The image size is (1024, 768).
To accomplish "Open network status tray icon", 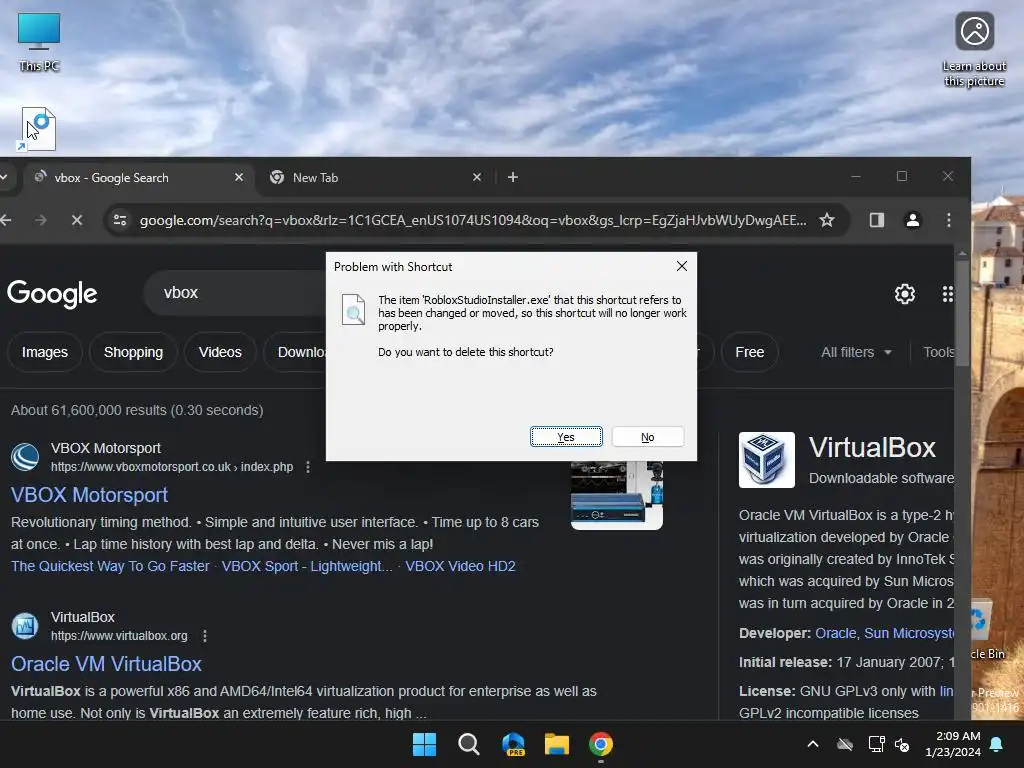I will point(876,744).
